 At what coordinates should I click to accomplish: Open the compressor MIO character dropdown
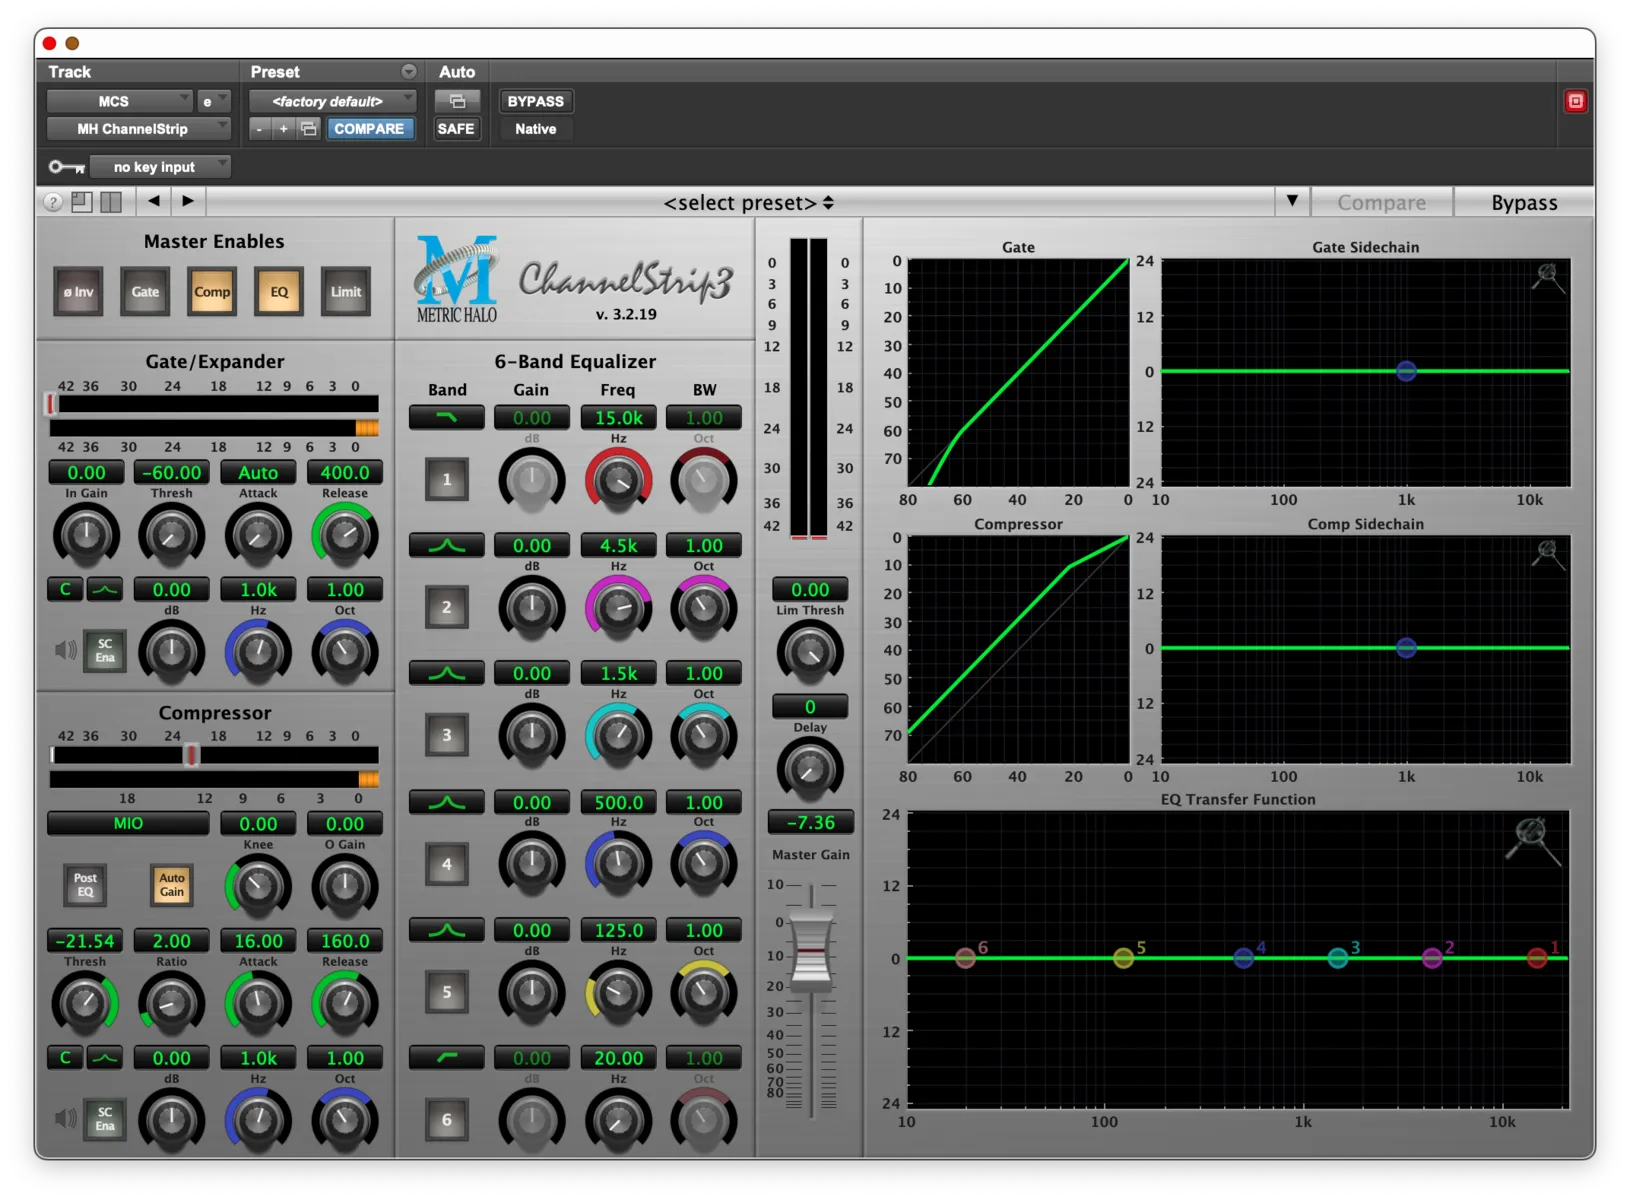[x=128, y=824]
